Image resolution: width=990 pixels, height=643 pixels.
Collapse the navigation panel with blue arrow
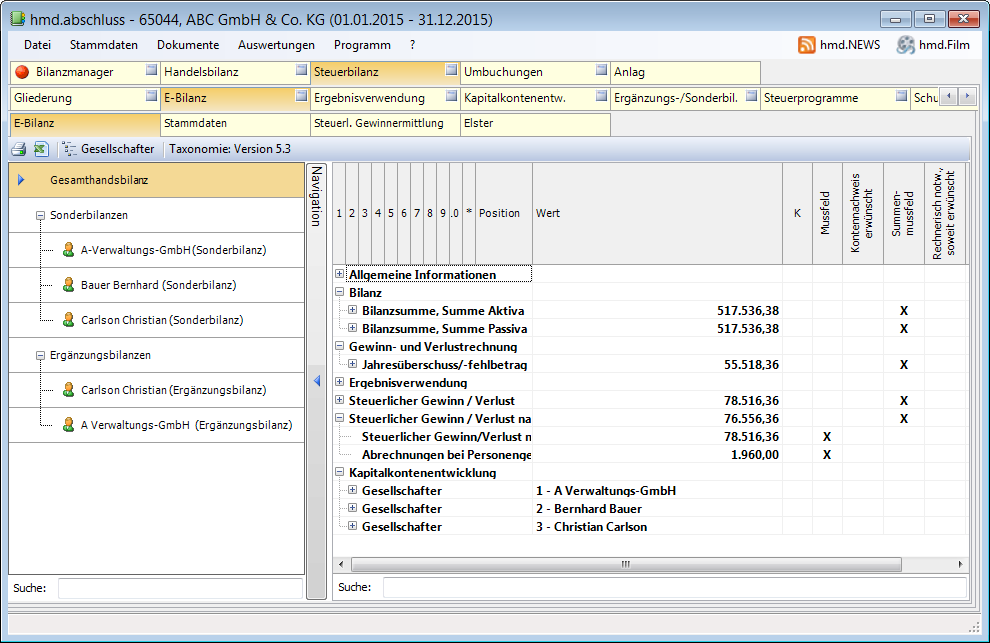click(x=317, y=381)
